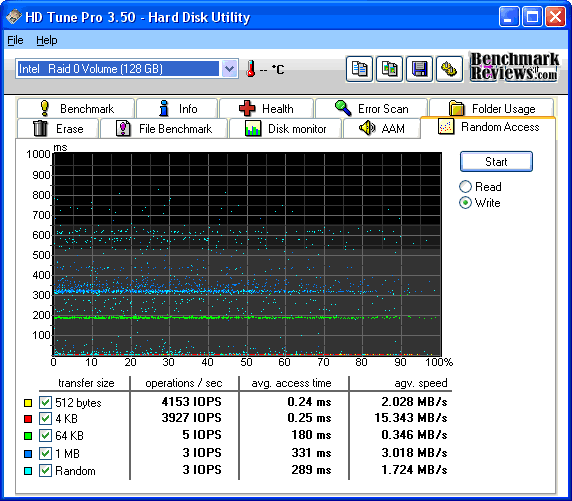Click the Folder Usage folder icon
572x501 pixels.
tap(456, 108)
